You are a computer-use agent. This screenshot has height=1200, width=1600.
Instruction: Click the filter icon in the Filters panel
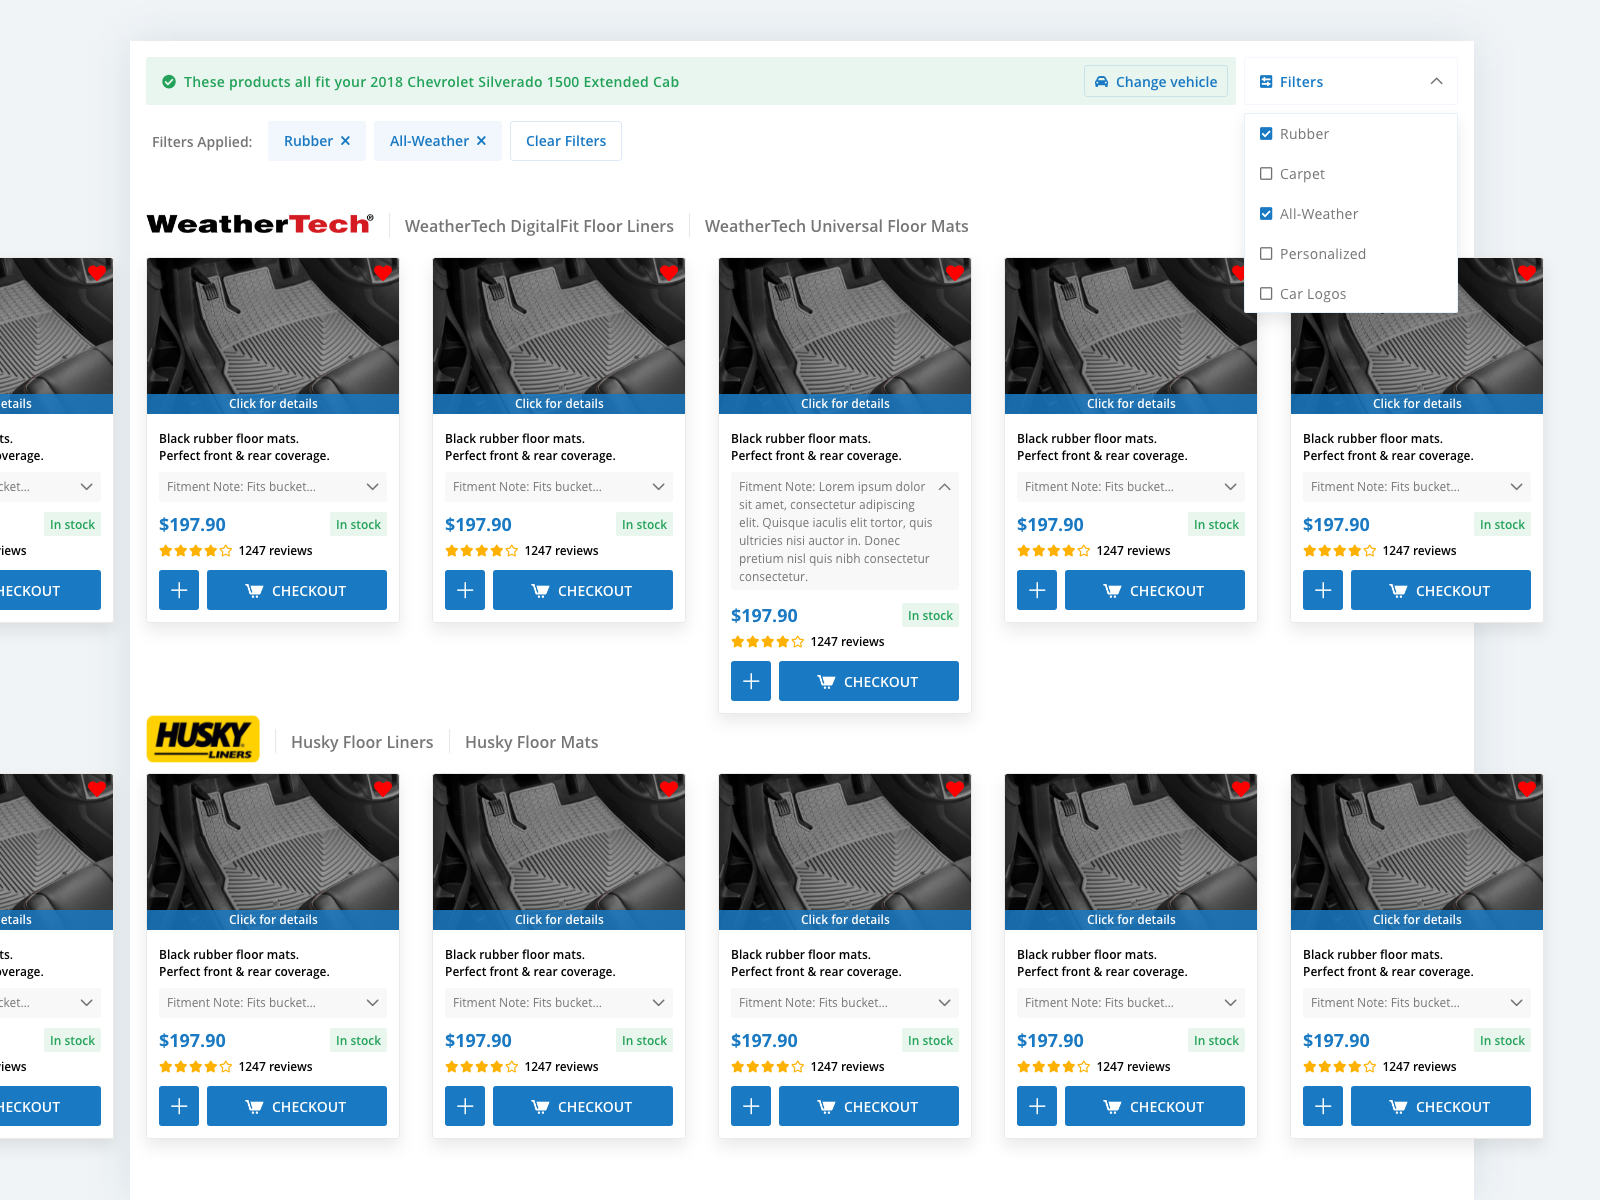click(1266, 81)
